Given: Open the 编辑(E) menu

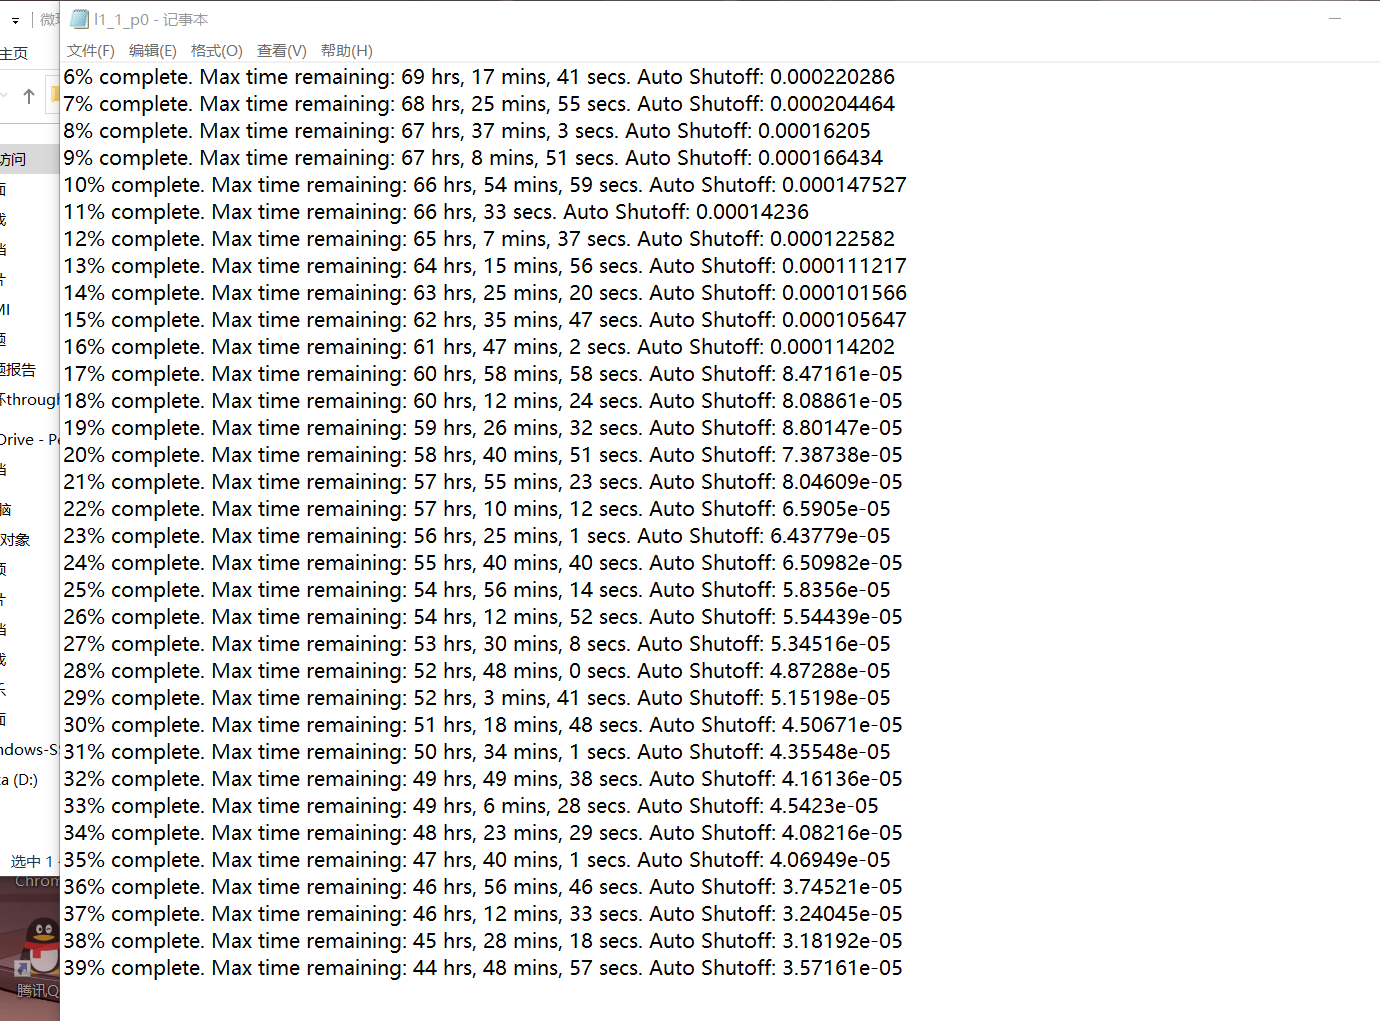Looking at the screenshot, I should [x=153, y=50].
